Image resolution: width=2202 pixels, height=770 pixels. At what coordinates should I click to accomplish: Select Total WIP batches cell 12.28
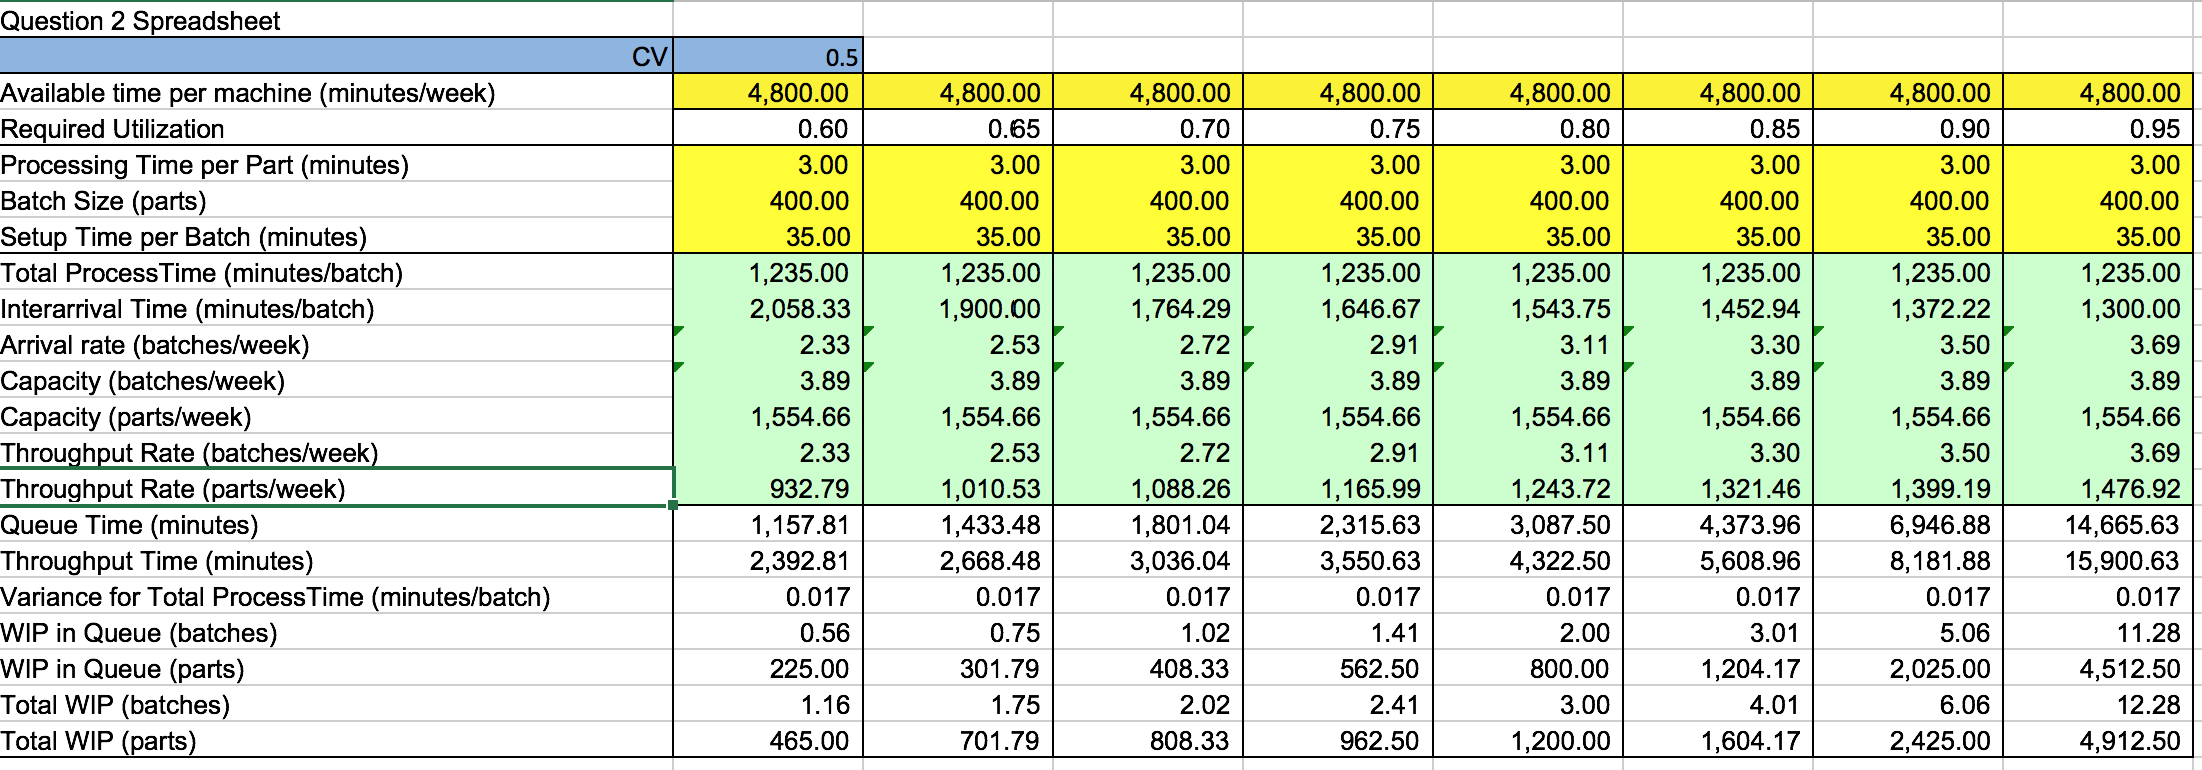click(x=2098, y=704)
